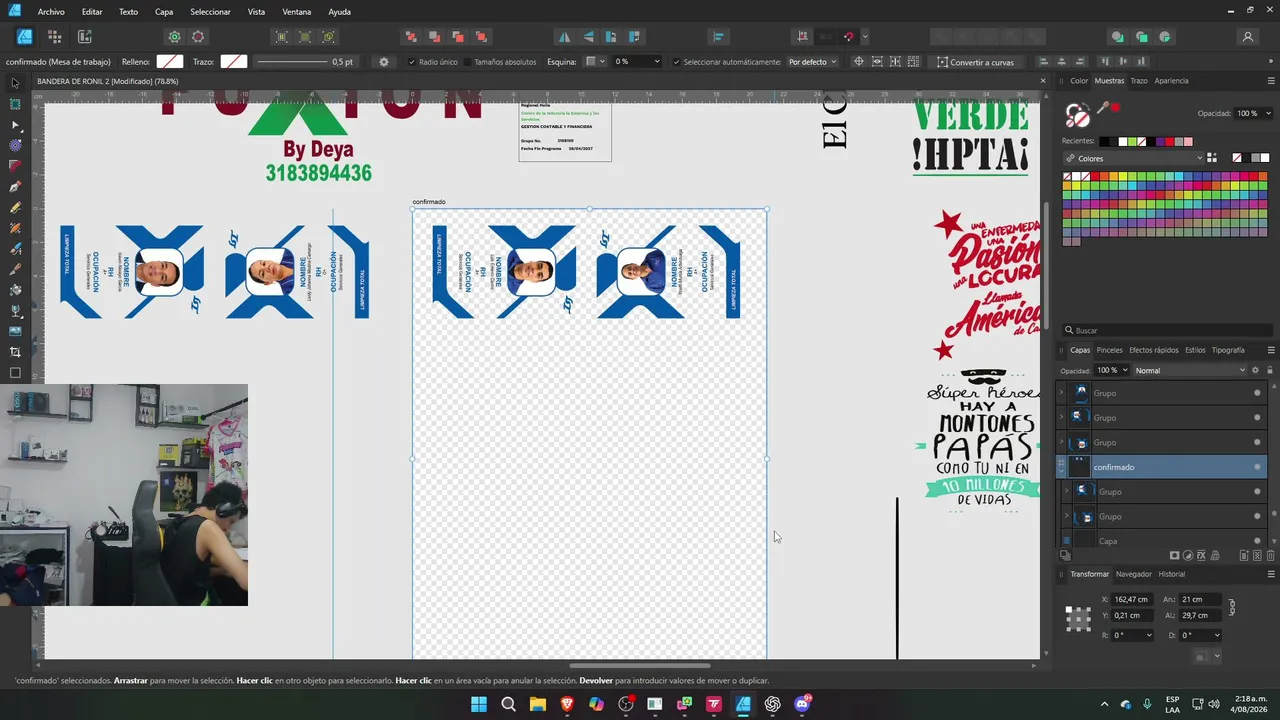1280x720 pixels.
Task: Switch to the Designer persona
Action: coord(25,37)
